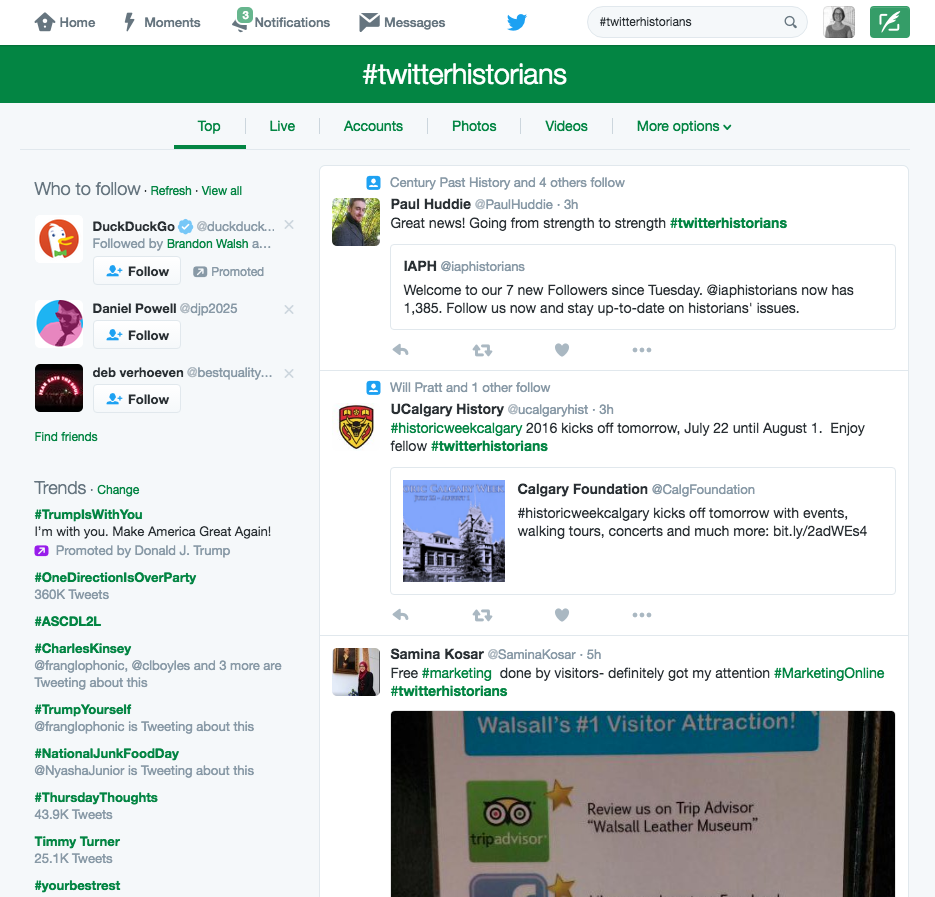The image size is (935, 897).
Task: Open Messages envelope icon
Action: (x=369, y=22)
